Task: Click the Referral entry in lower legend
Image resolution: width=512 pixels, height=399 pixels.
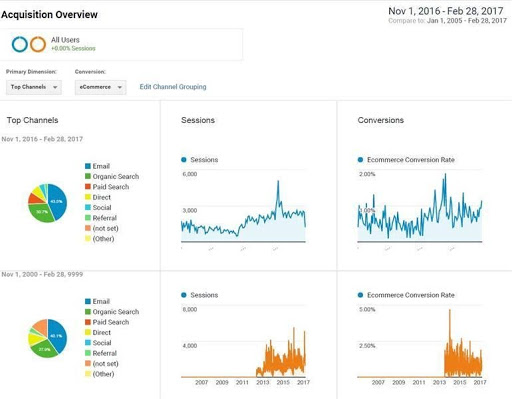Action: coord(104,353)
